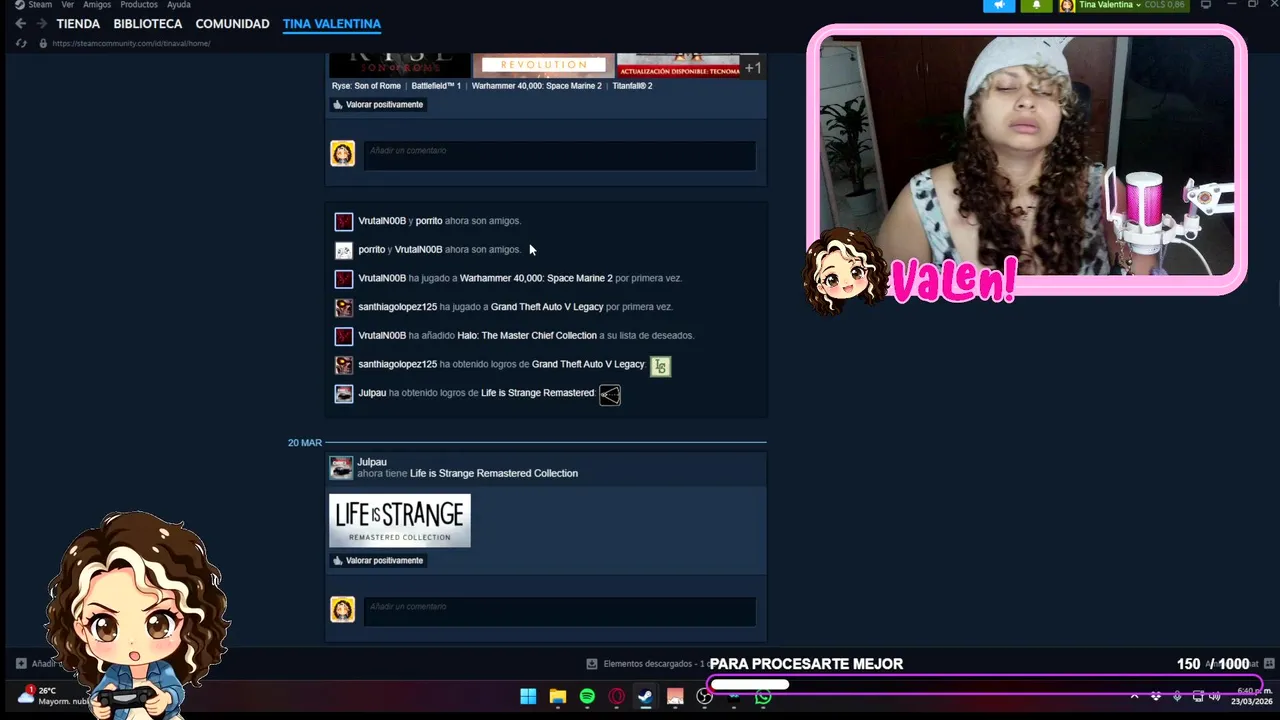Open the Ver menu
Image resolution: width=1280 pixels, height=720 pixels.
click(68, 5)
